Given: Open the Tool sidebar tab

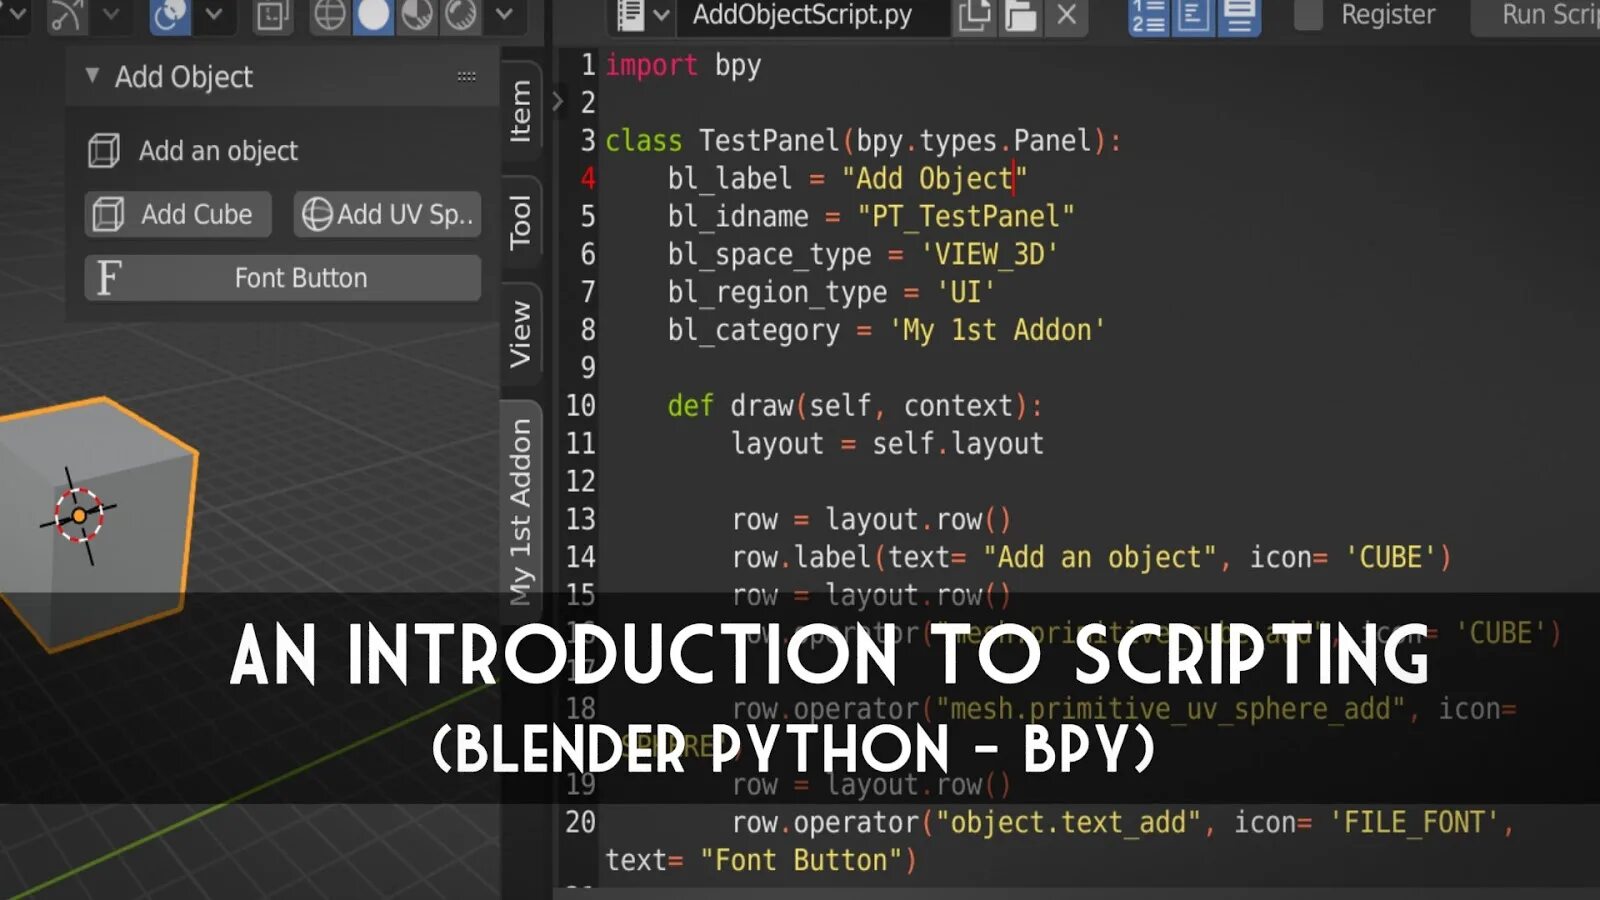Looking at the screenshot, I should click(x=521, y=222).
